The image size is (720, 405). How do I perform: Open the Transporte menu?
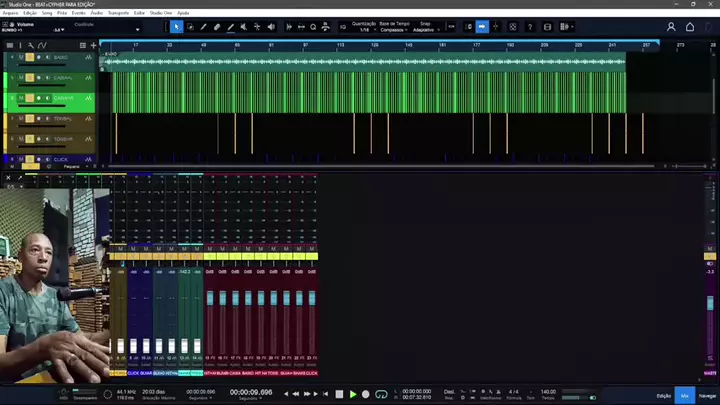point(118,13)
